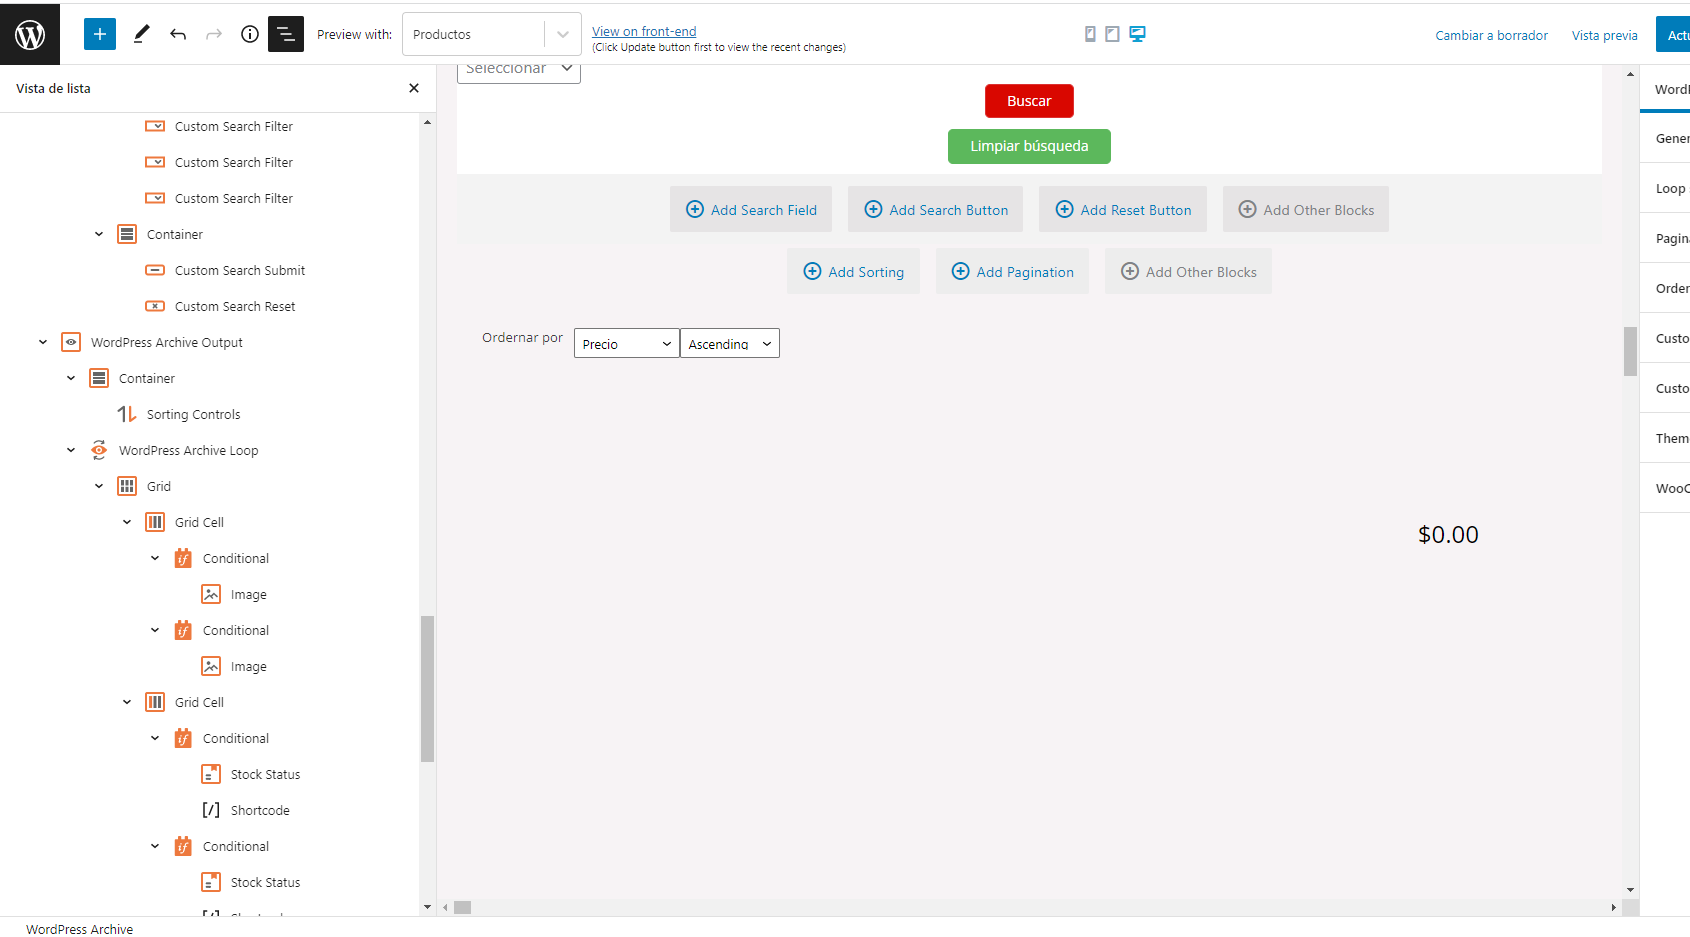
Task: Switch to desktop preview icon
Action: click(1137, 34)
